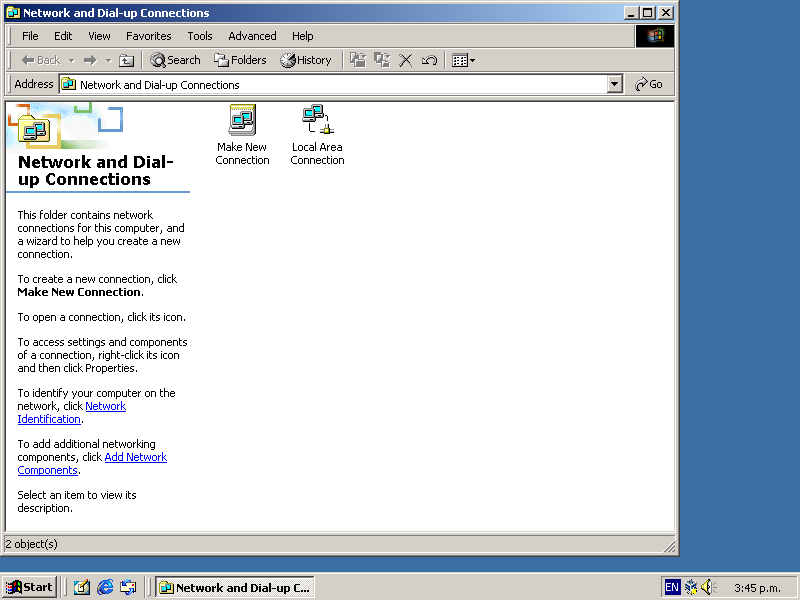Open the Make New Connection wizard icon

pyautogui.click(x=242, y=135)
